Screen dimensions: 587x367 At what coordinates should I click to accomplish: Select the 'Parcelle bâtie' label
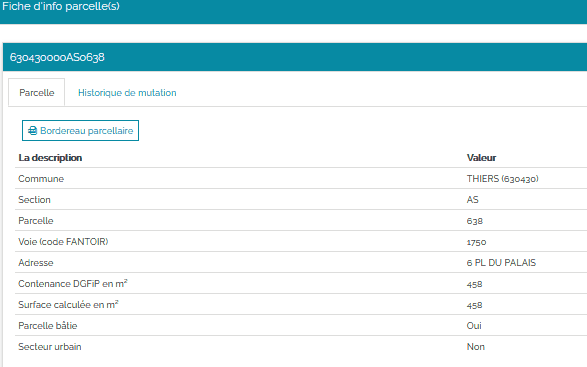pos(48,325)
